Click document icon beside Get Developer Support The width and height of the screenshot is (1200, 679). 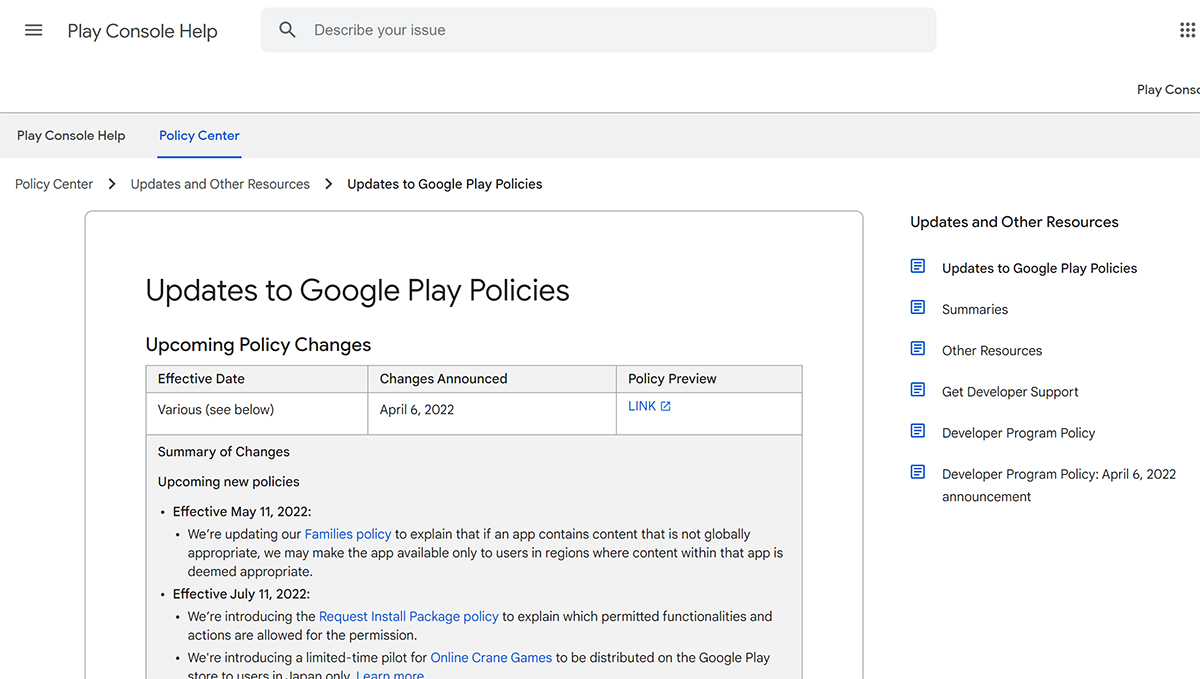coord(918,389)
